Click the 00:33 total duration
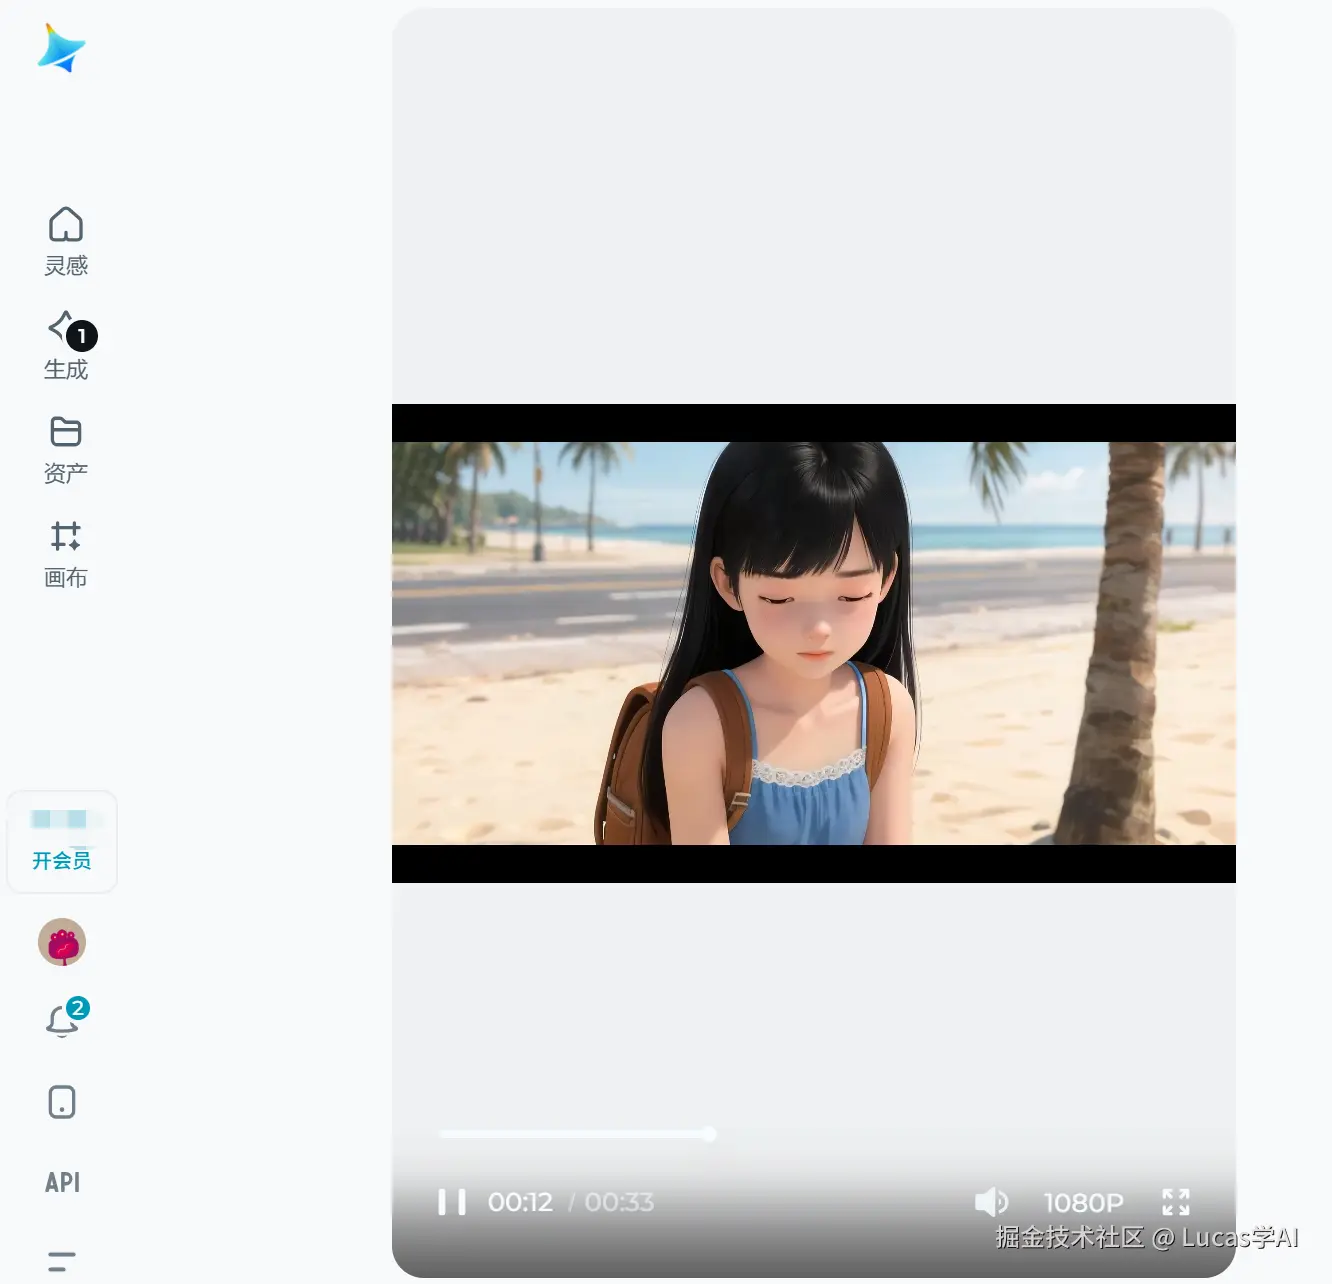 tap(619, 1202)
